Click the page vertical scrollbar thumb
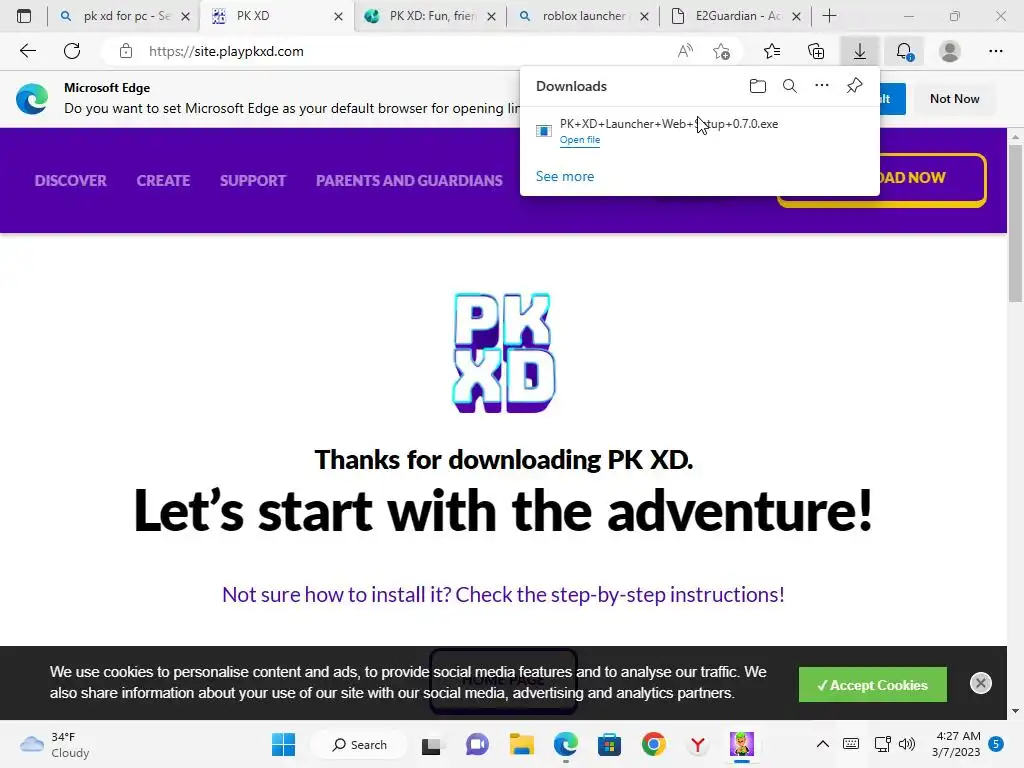1024x768 pixels. [1015, 223]
